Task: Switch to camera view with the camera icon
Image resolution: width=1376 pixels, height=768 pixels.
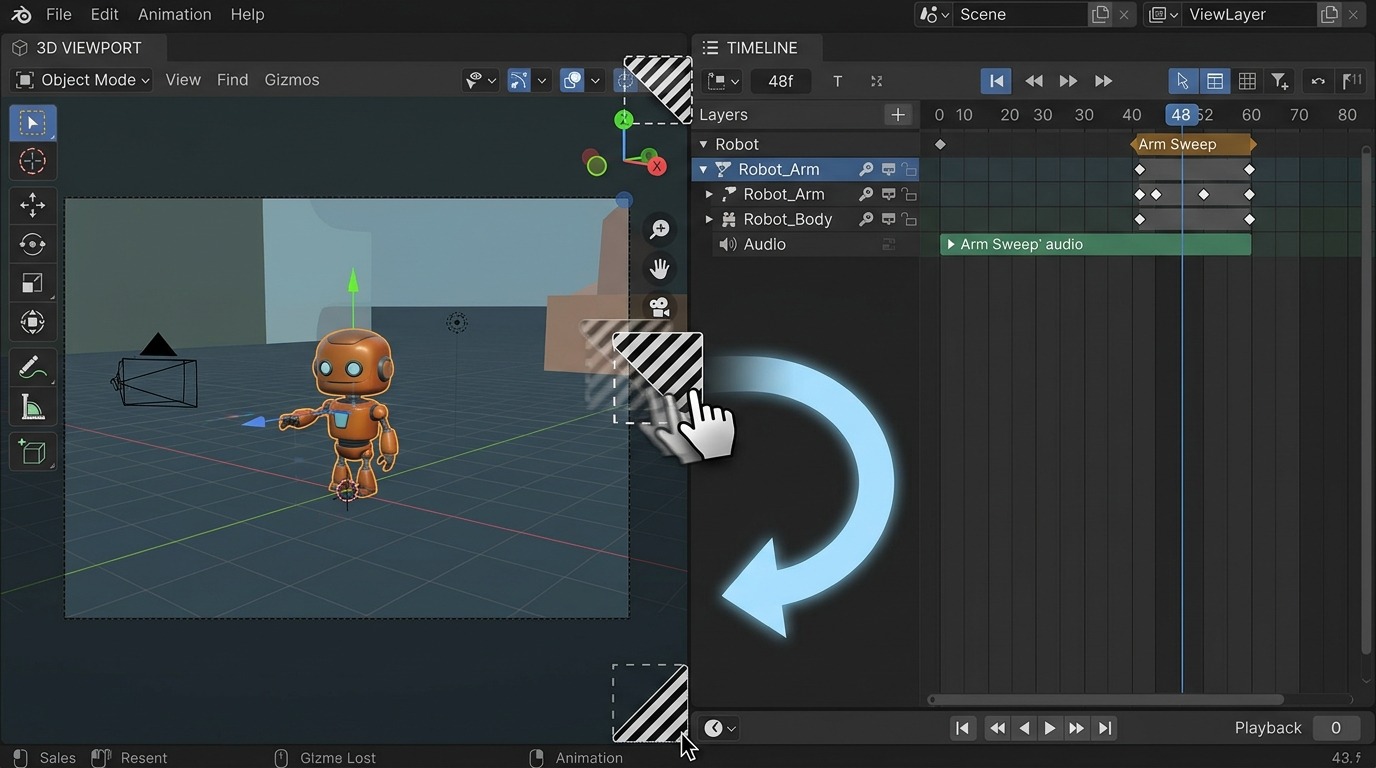Action: point(659,307)
